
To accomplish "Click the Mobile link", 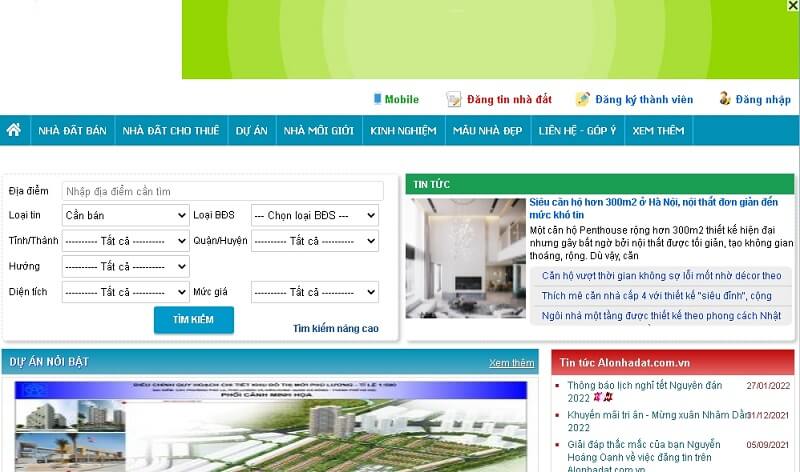I will [402, 99].
